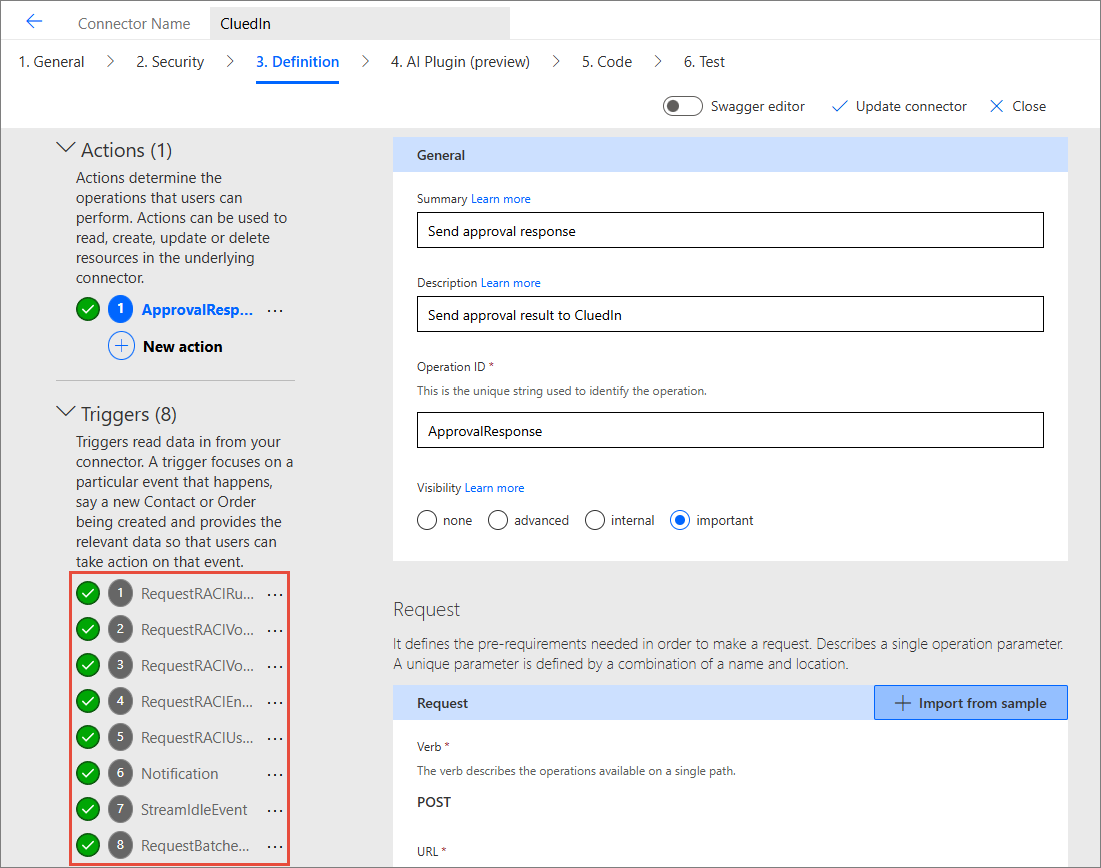The height and width of the screenshot is (868, 1101).
Task: Open ellipsis menu for RequestRACIUs trigger
Action: [x=275, y=739]
